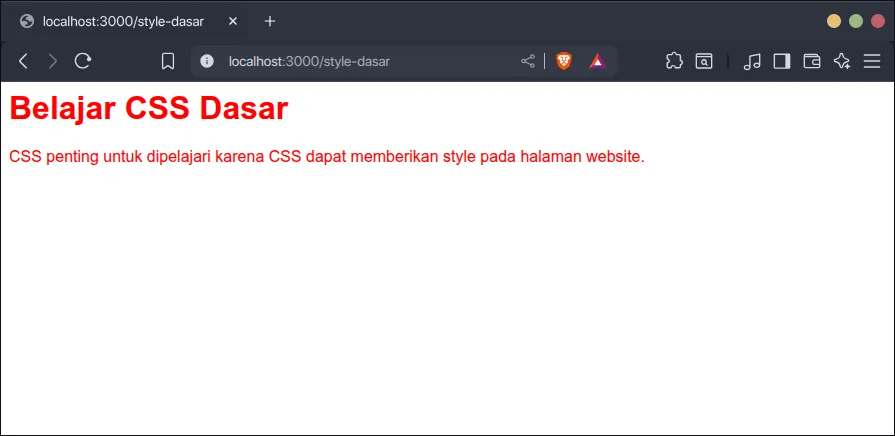895x436 pixels.
Task: Open Leo AI sparkle icon
Action: tap(842, 61)
